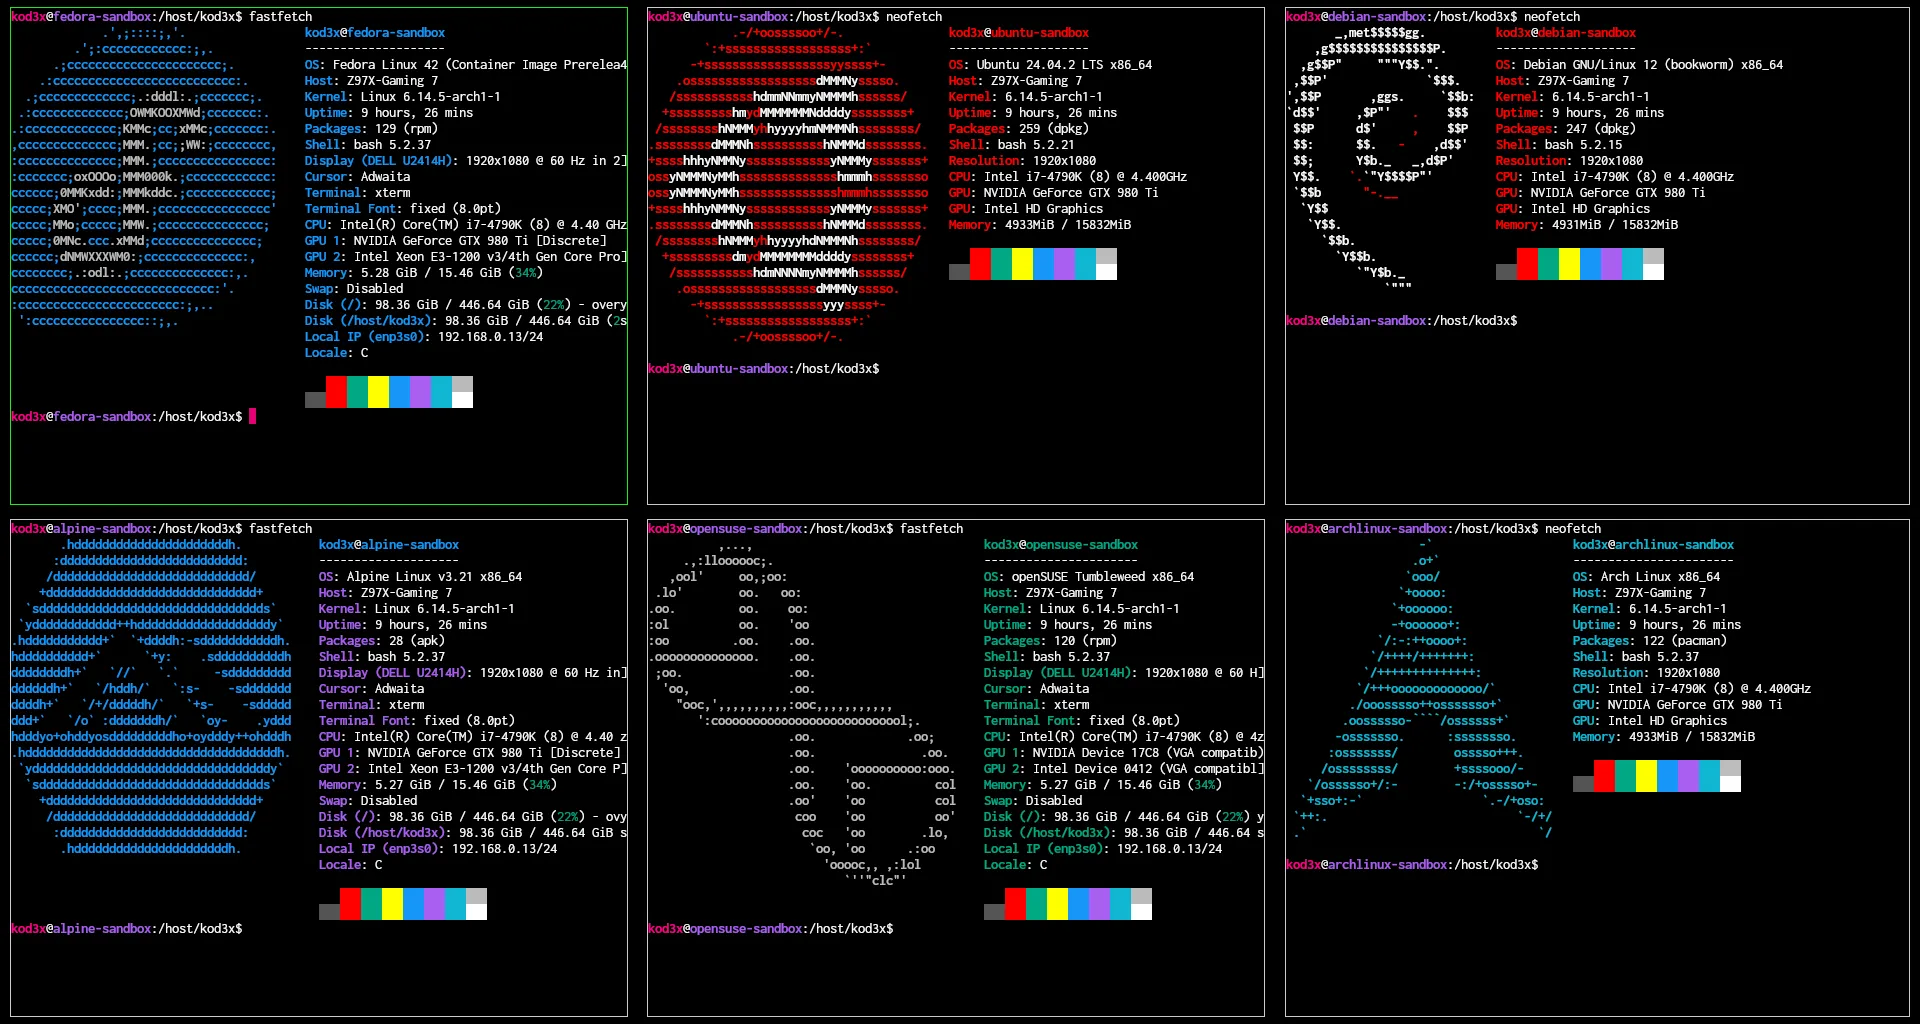Click 'Packages: 28 (apk)' in alpine terminal
This screenshot has width=1920, height=1024.
381,641
